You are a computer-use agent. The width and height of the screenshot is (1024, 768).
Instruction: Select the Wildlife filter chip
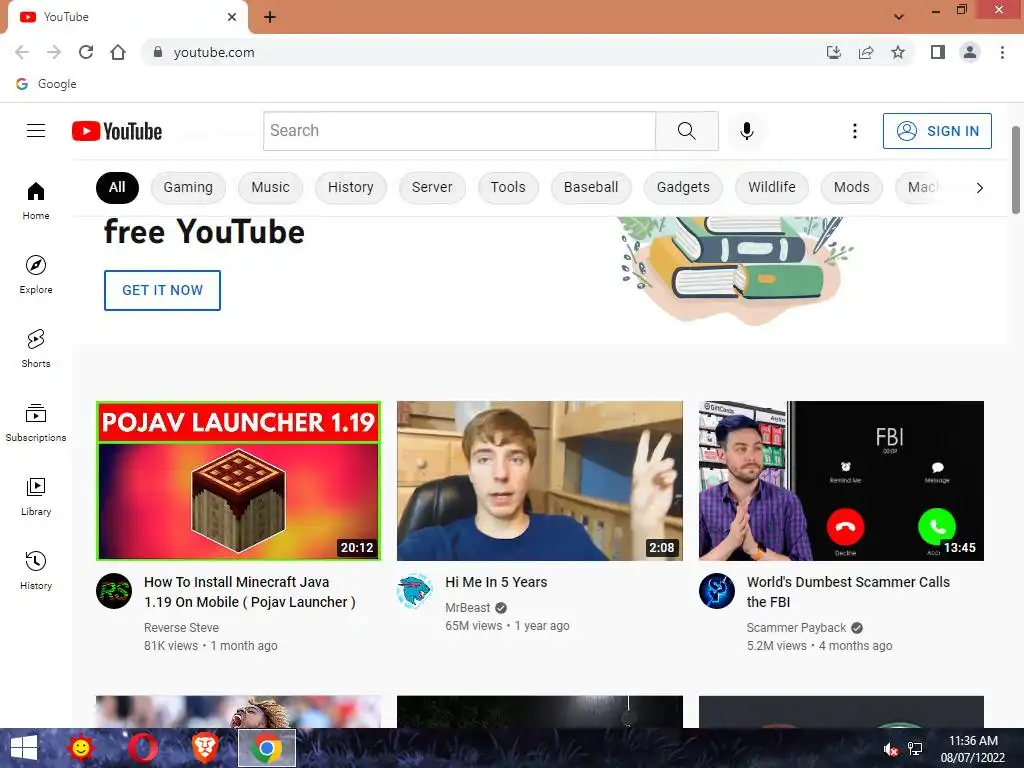pyautogui.click(x=772, y=187)
